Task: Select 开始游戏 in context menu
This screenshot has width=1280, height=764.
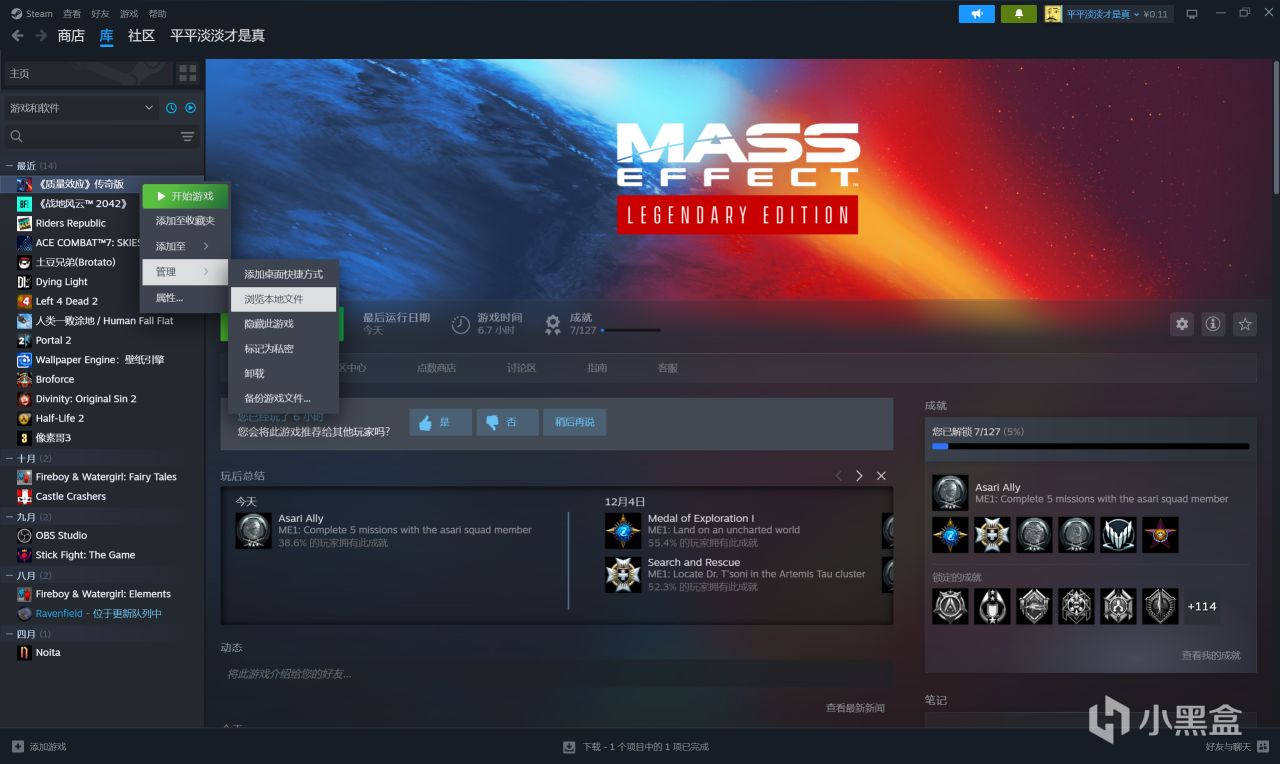Action: pyautogui.click(x=185, y=196)
